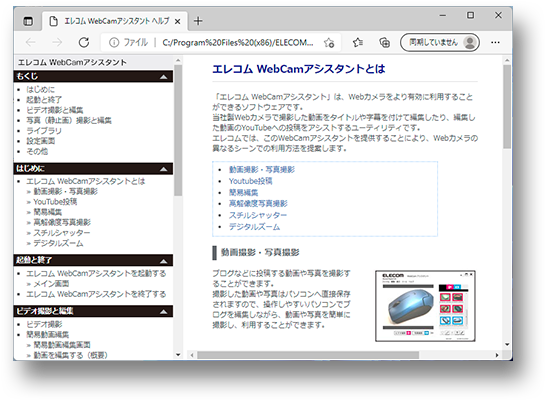
Task: Add page to favorites star icon
Action: [329, 43]
